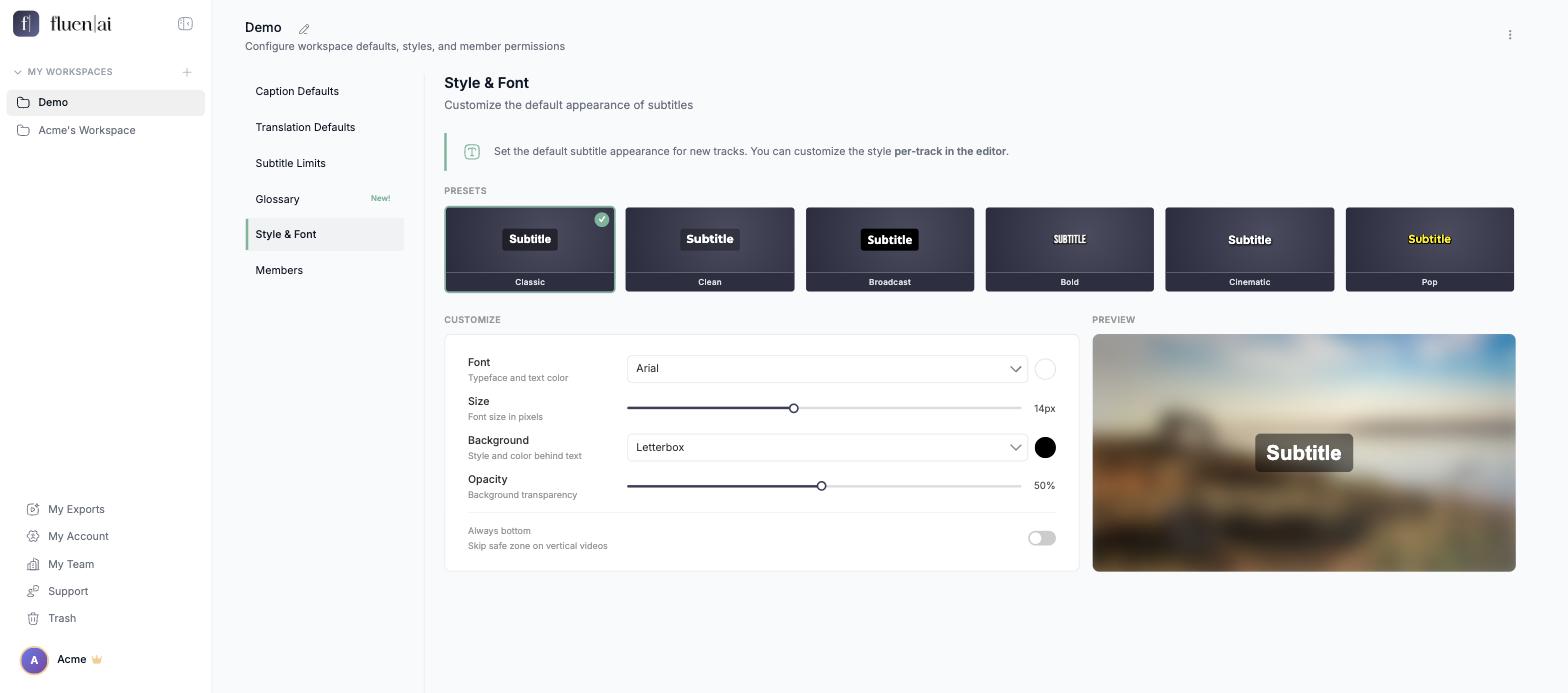This screenshot has width=1568, height=693.
Task: Go to My Exports
Action: click(x=76, y=509)
